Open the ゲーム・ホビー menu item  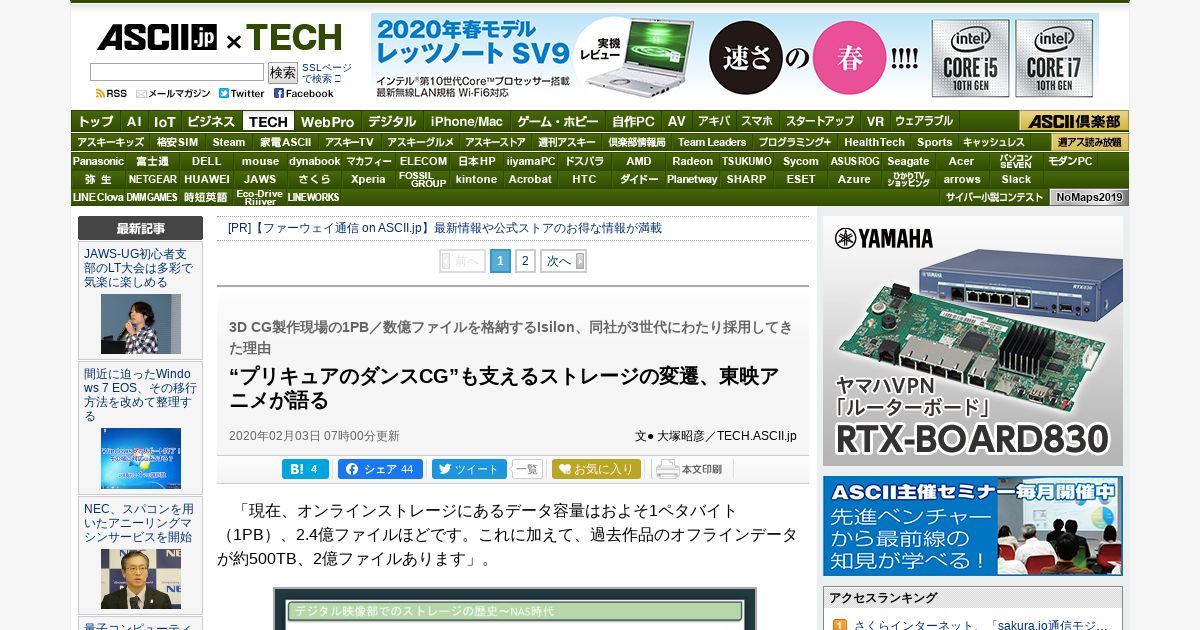tap(558, 121)
